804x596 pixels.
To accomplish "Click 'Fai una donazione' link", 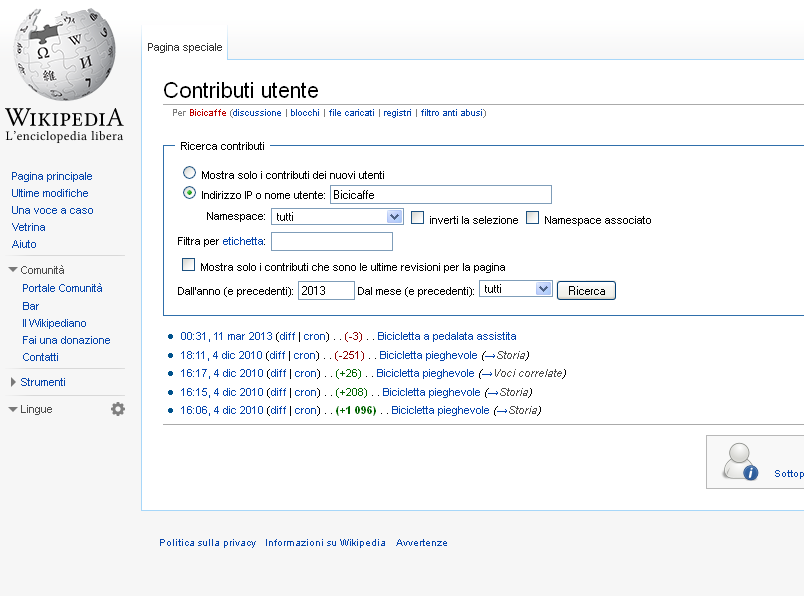I will point(66,340).
